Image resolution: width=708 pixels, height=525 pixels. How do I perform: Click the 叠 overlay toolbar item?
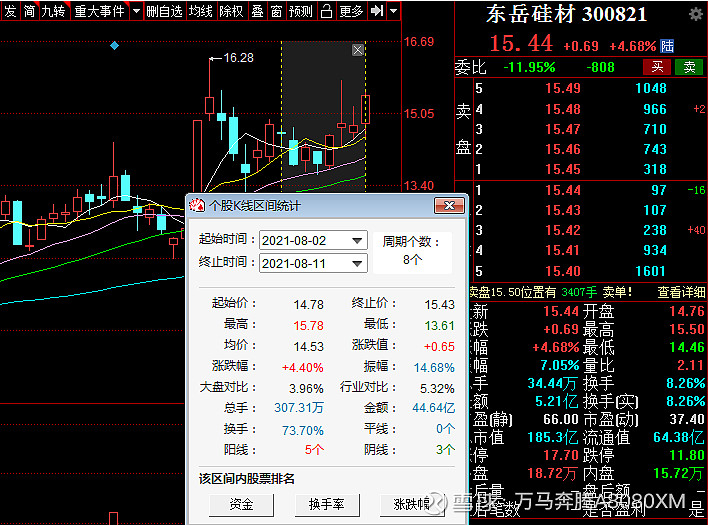click(257, 11)
